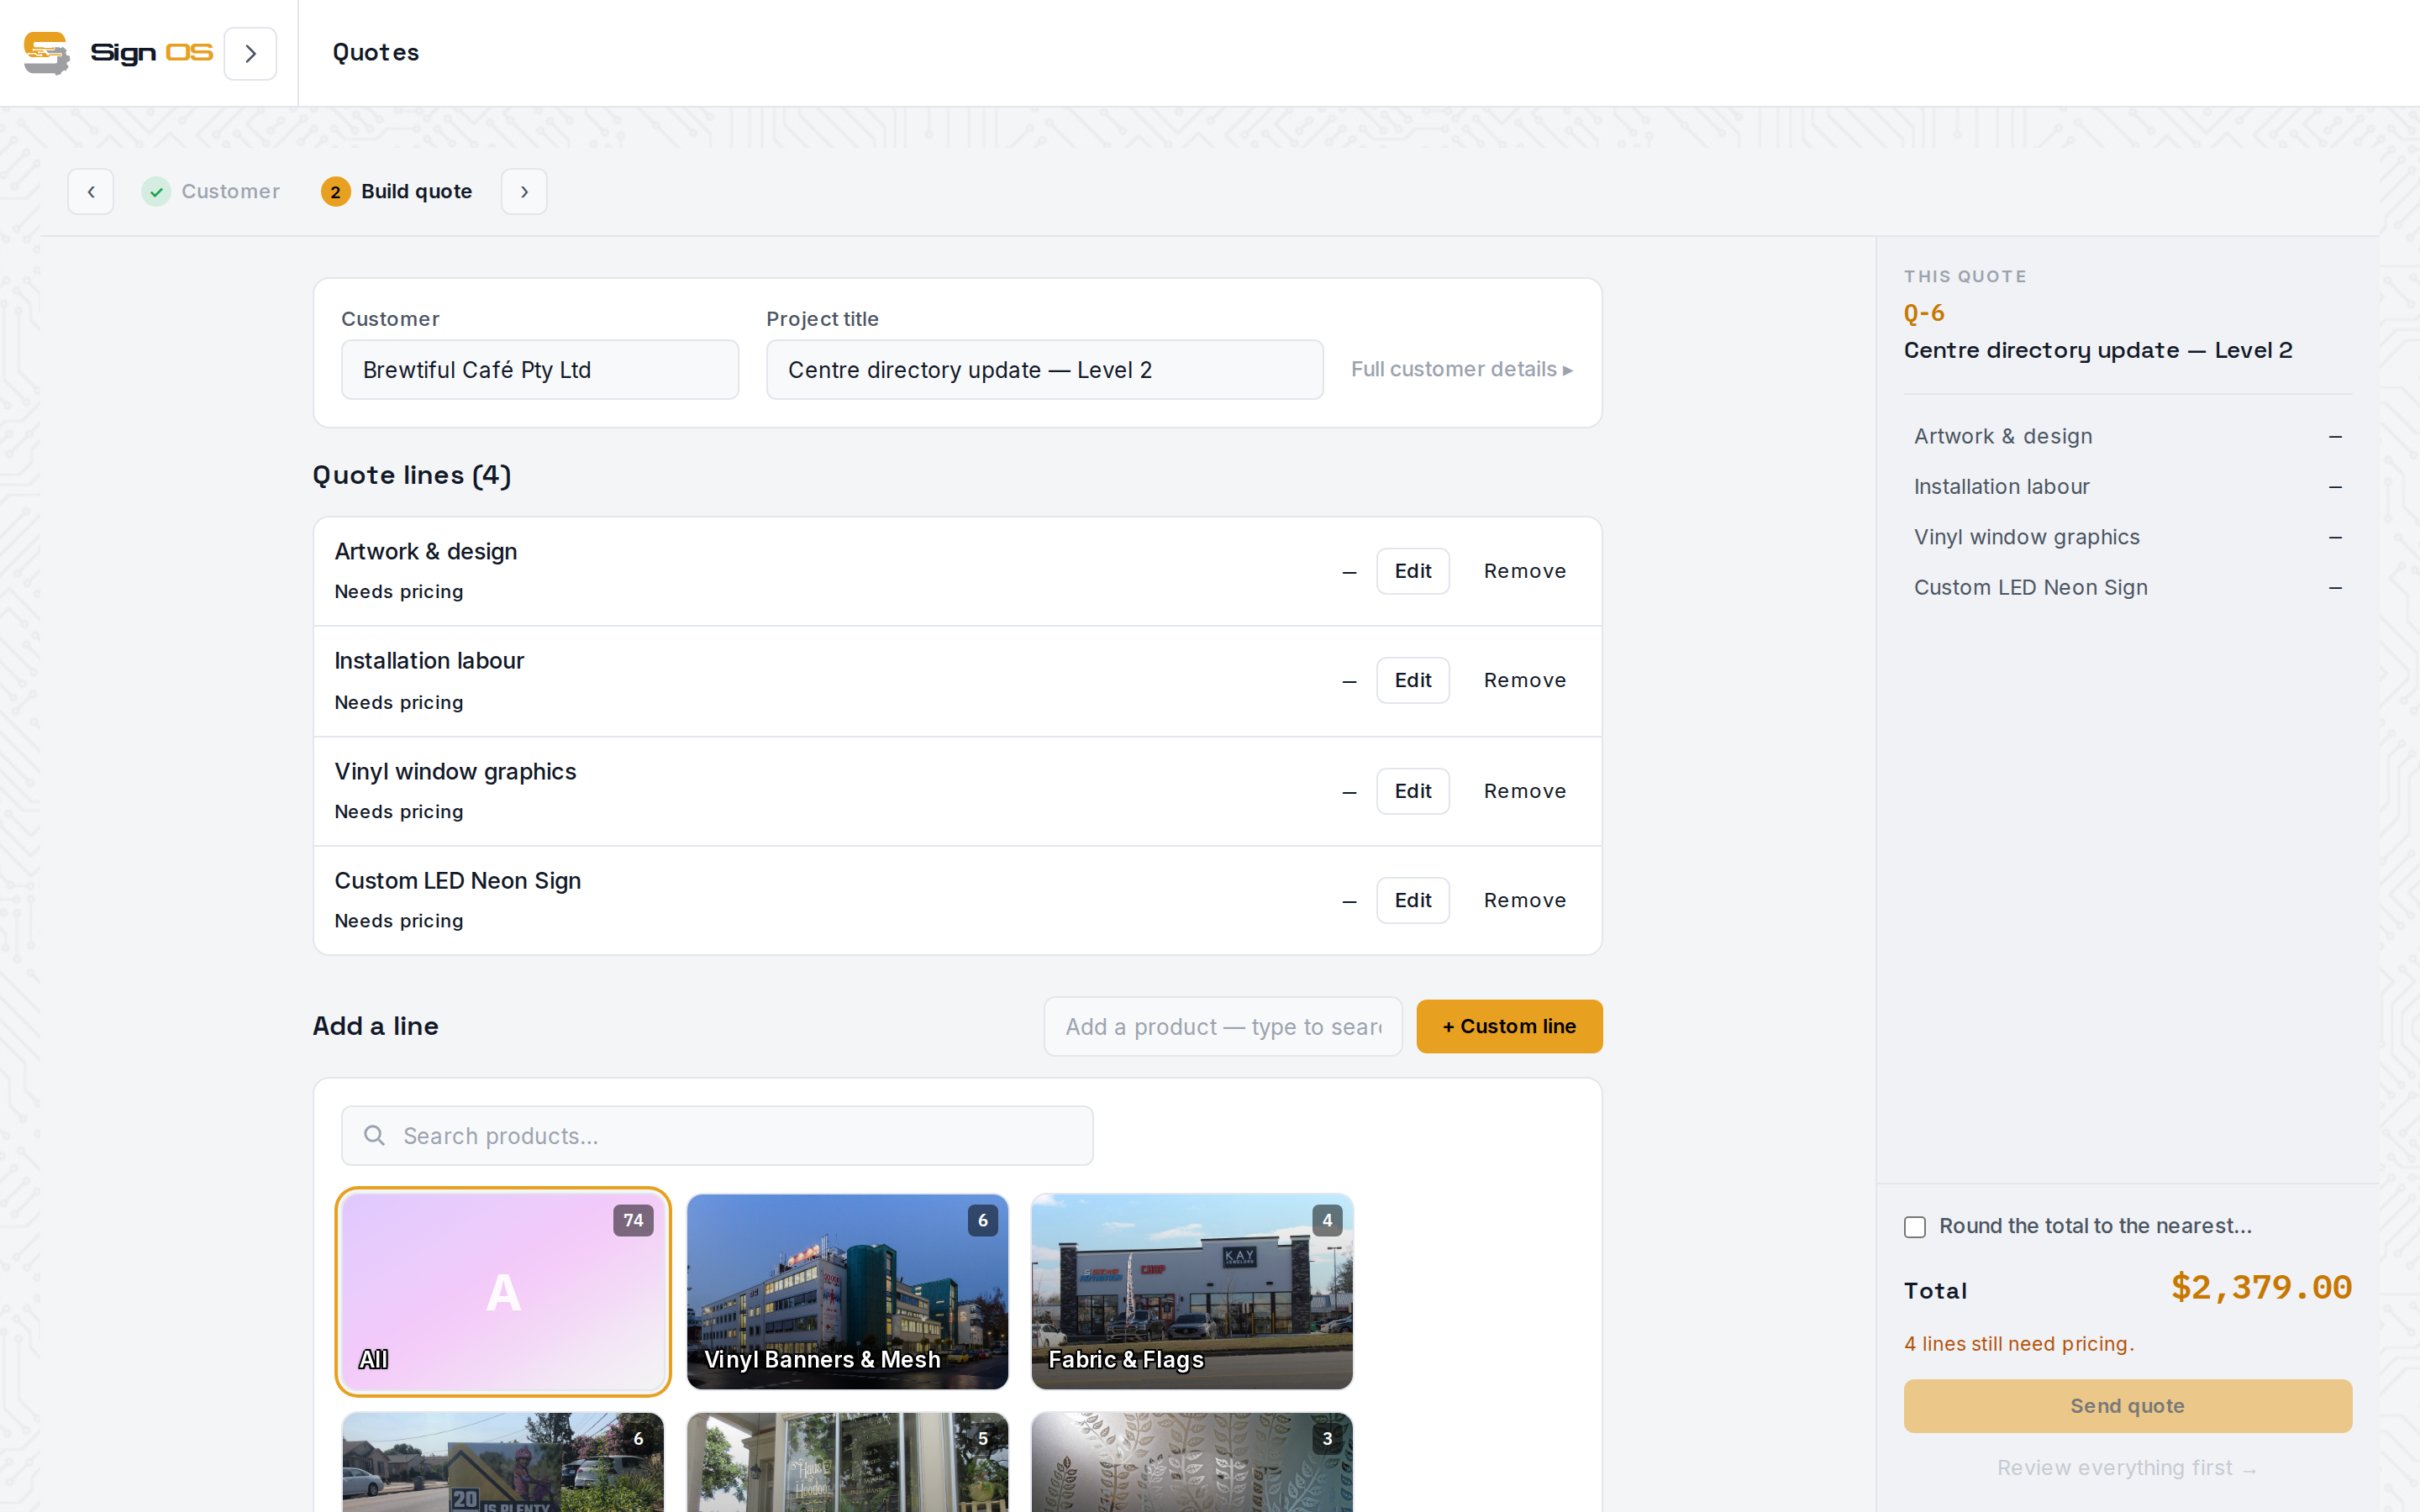Click Needs pricing under Artwork & design
This screenshot has width=2420, height=1512.
pyautogui.click(x=398, y=592)
